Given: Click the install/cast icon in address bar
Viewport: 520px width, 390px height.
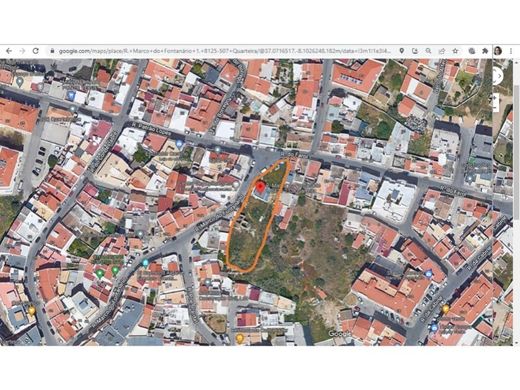Looking at the screenshot, I should pyautogui.click(x=415, y=51).
